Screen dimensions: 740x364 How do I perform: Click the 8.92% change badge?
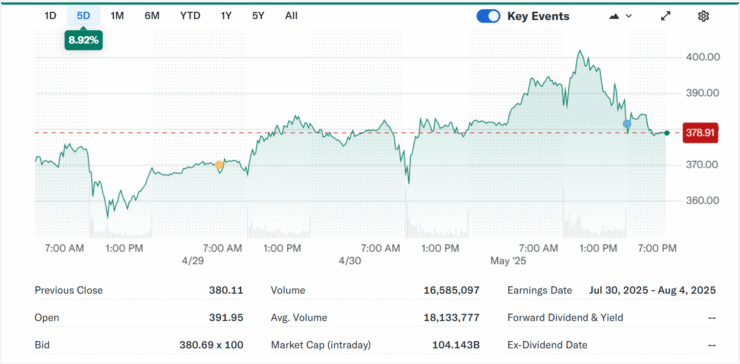pyautogui.click(x=84, y=40)
